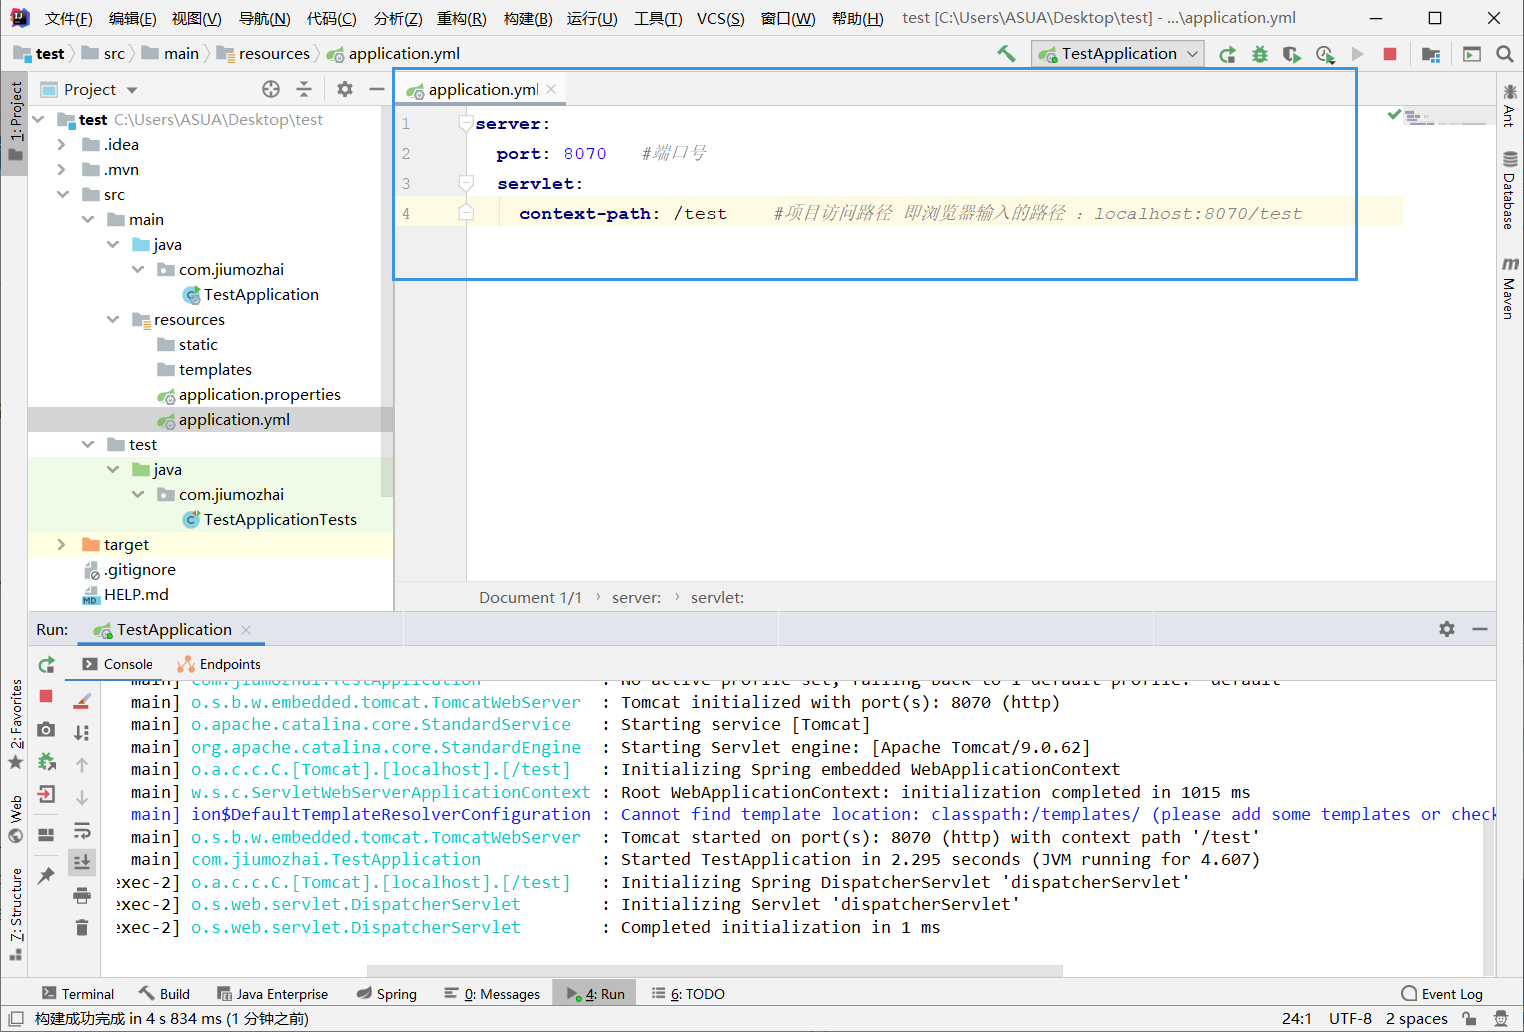This screenshot has width=1524, height=1032.
Task: Expand the target folder in project tree
Action: (x=62, y=545)
